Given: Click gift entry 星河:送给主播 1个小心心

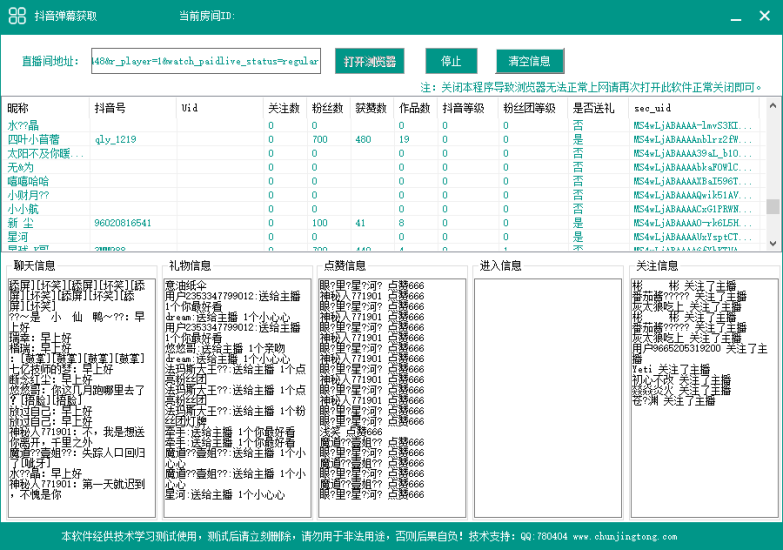Looking at the screenshot, I should 225,495.
